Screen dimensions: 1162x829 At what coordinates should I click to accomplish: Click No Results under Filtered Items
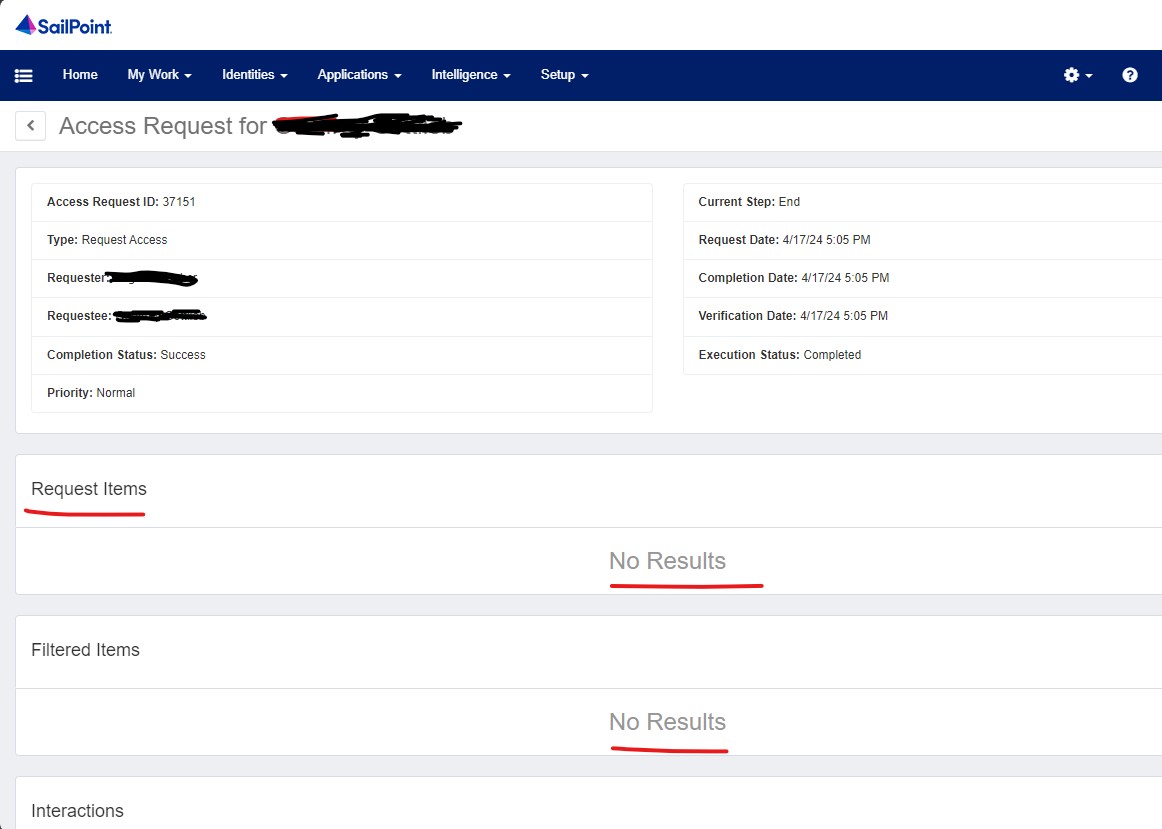click(667, 722)
